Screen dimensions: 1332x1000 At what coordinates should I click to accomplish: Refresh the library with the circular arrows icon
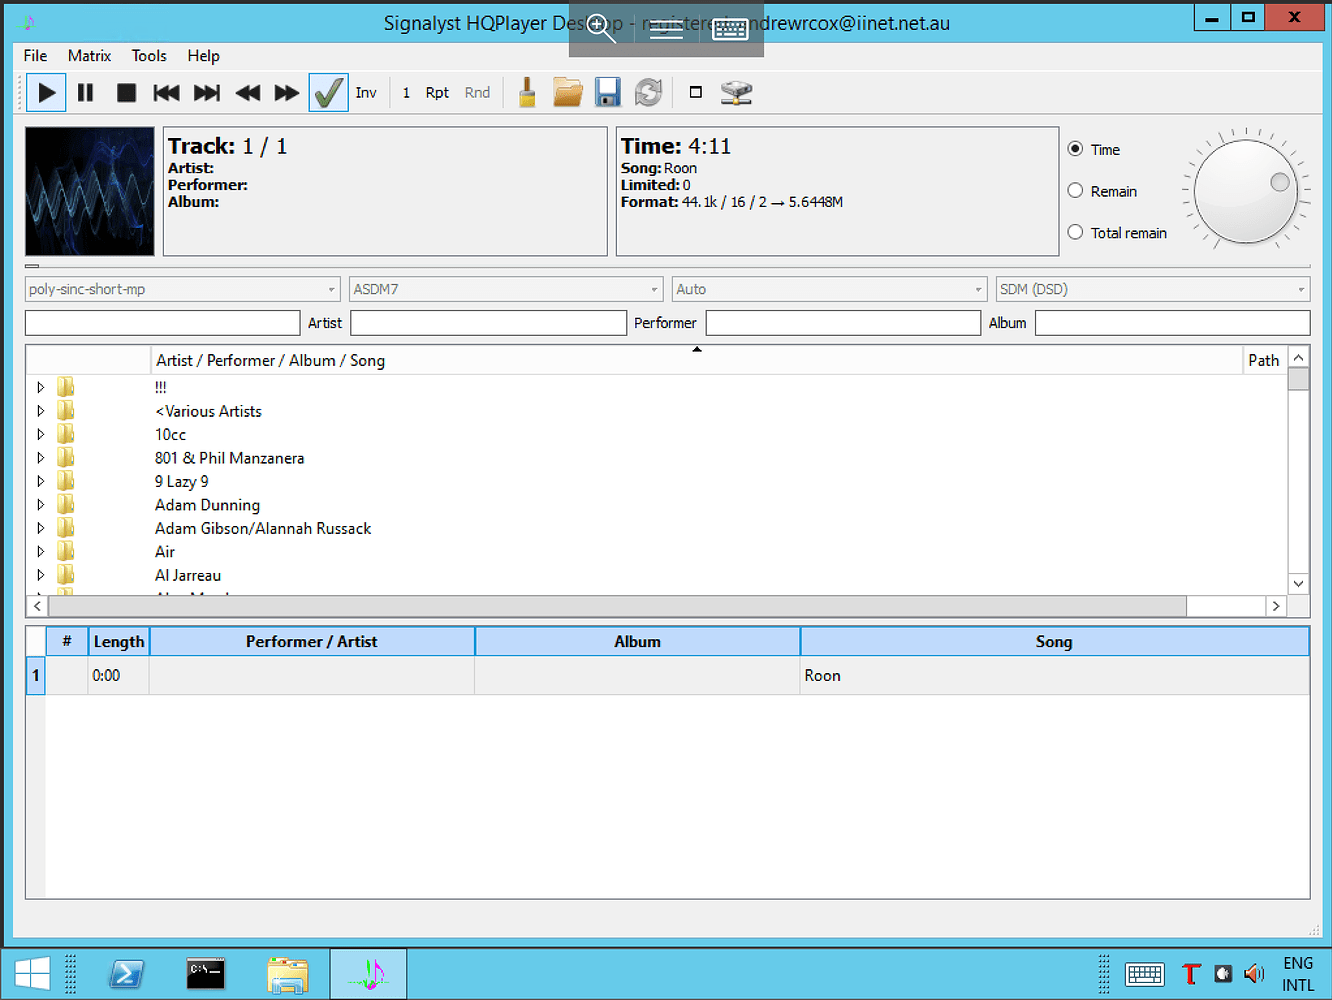pyautogui.click(x=648, y=92)
